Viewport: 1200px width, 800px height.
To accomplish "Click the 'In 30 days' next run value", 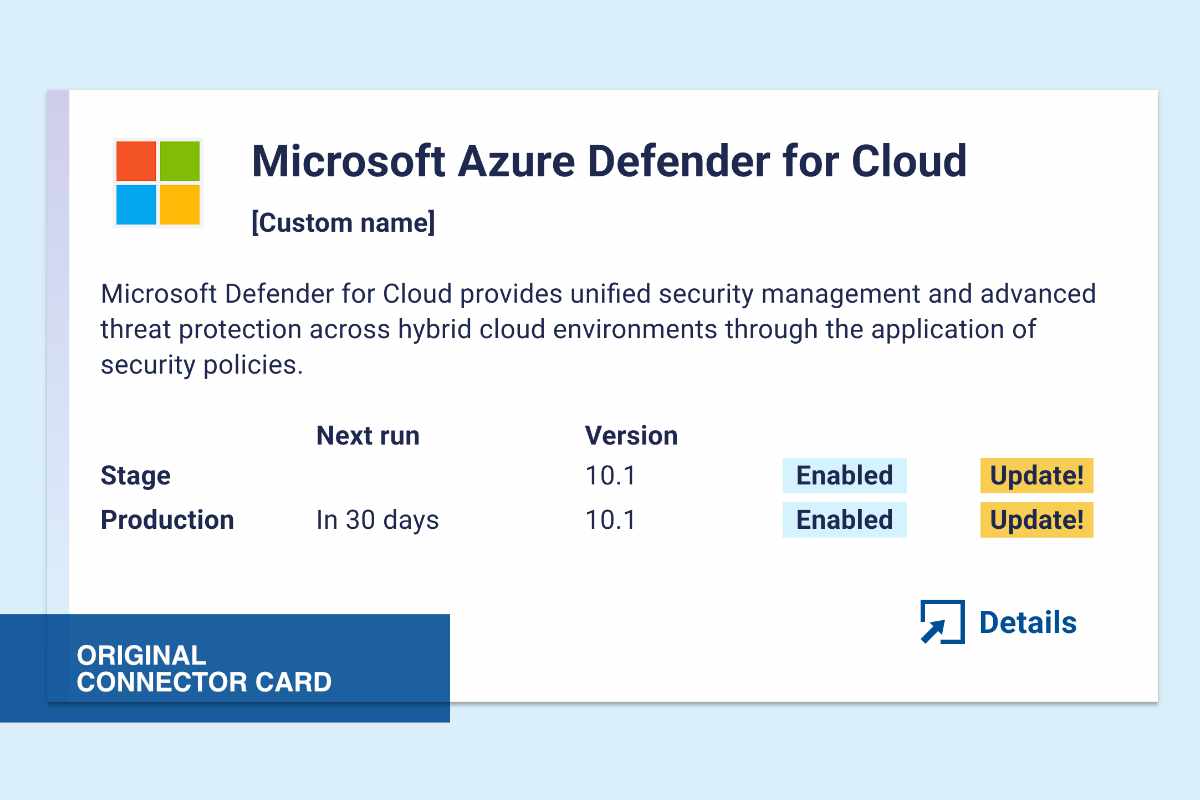I will click(377, 520).
